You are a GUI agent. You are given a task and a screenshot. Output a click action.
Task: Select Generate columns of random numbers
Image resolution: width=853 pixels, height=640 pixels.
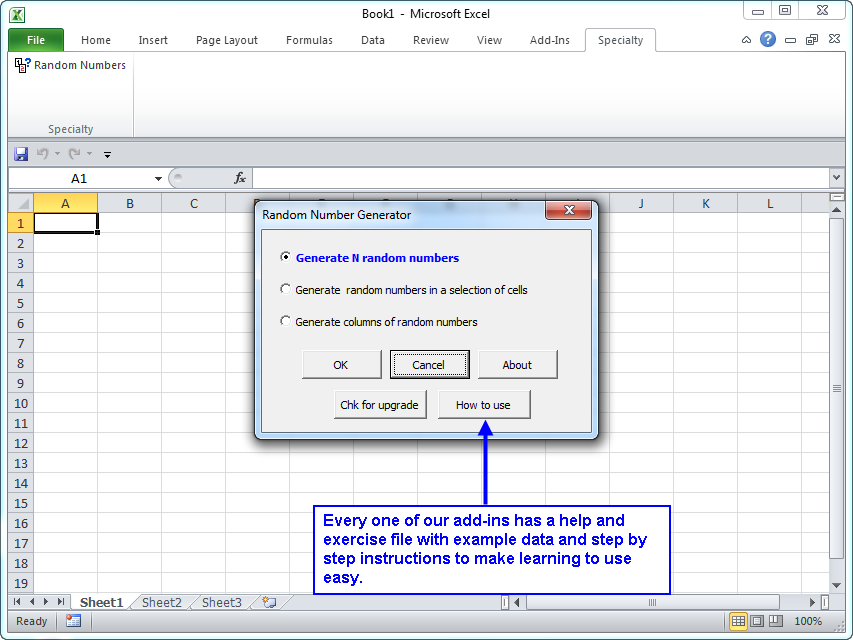click(285, 322)
